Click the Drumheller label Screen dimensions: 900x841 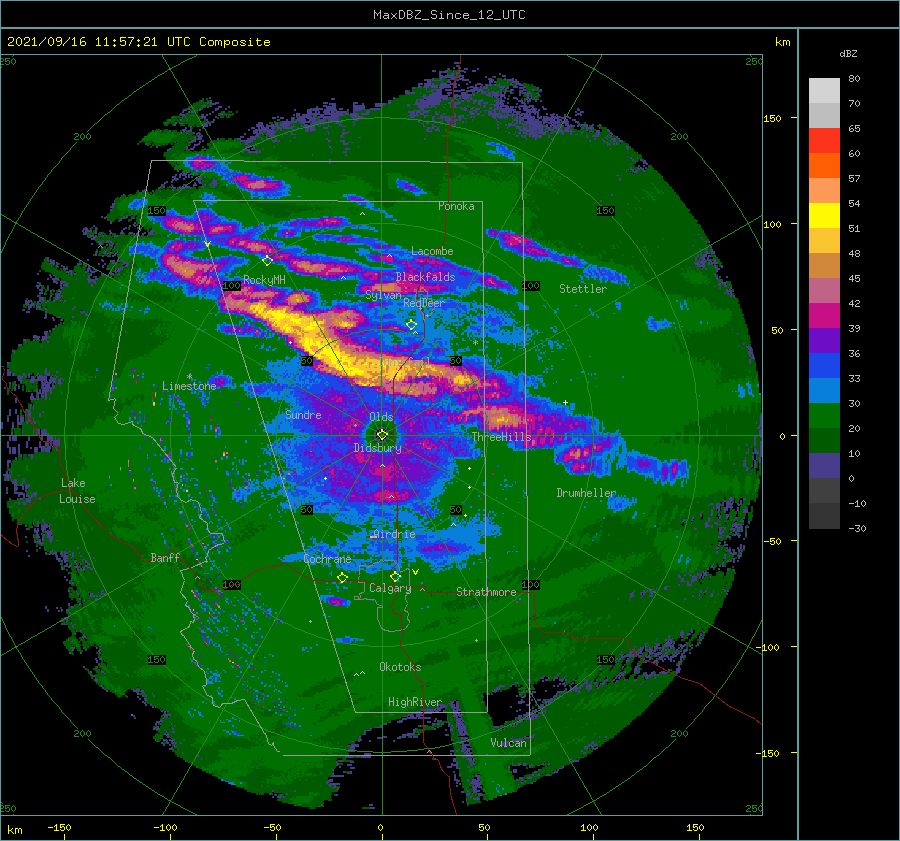[x=586, y=493]
